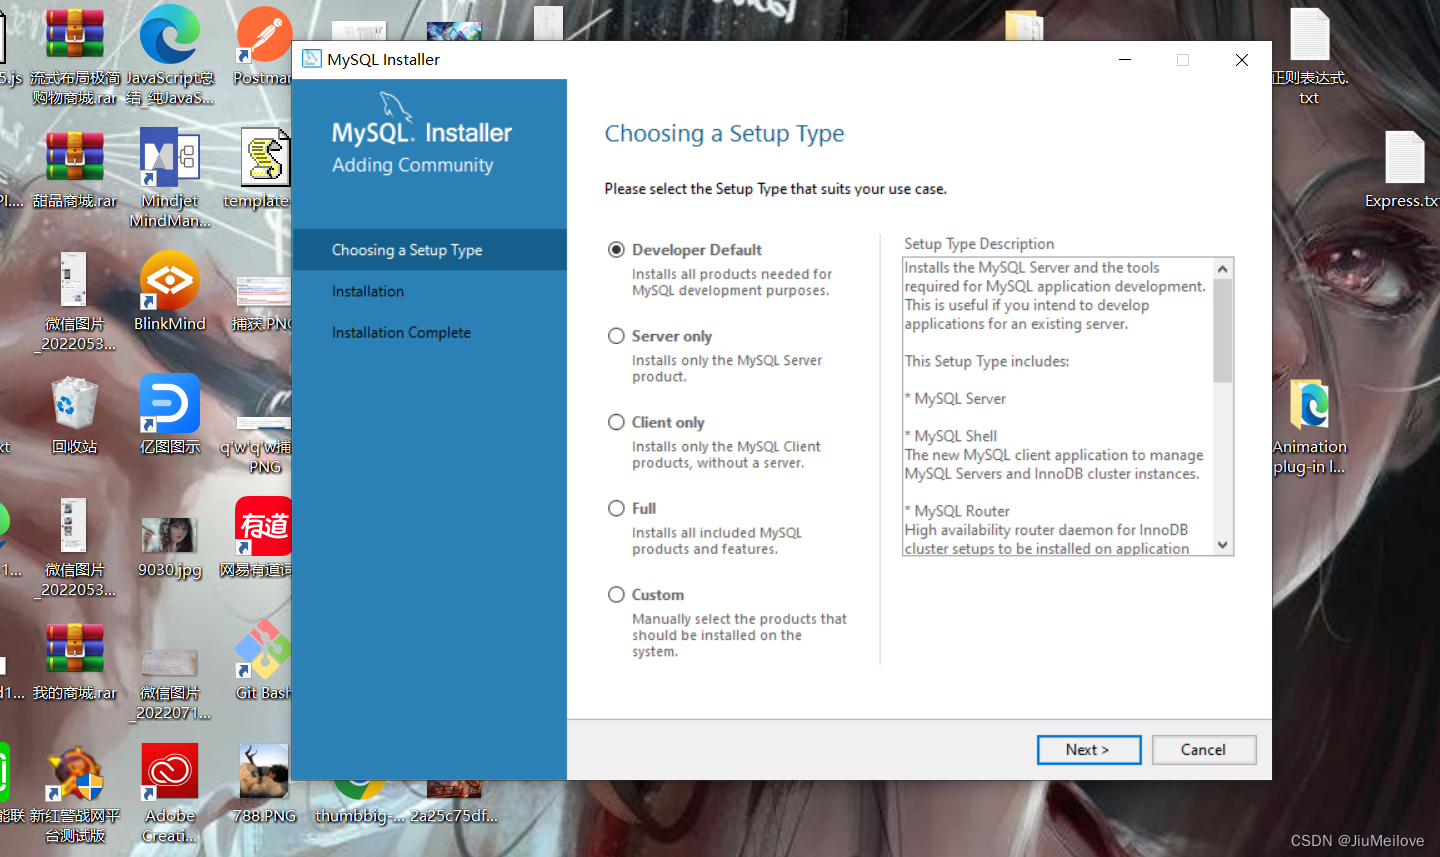Open the 我的商城.rar archive

75,660
